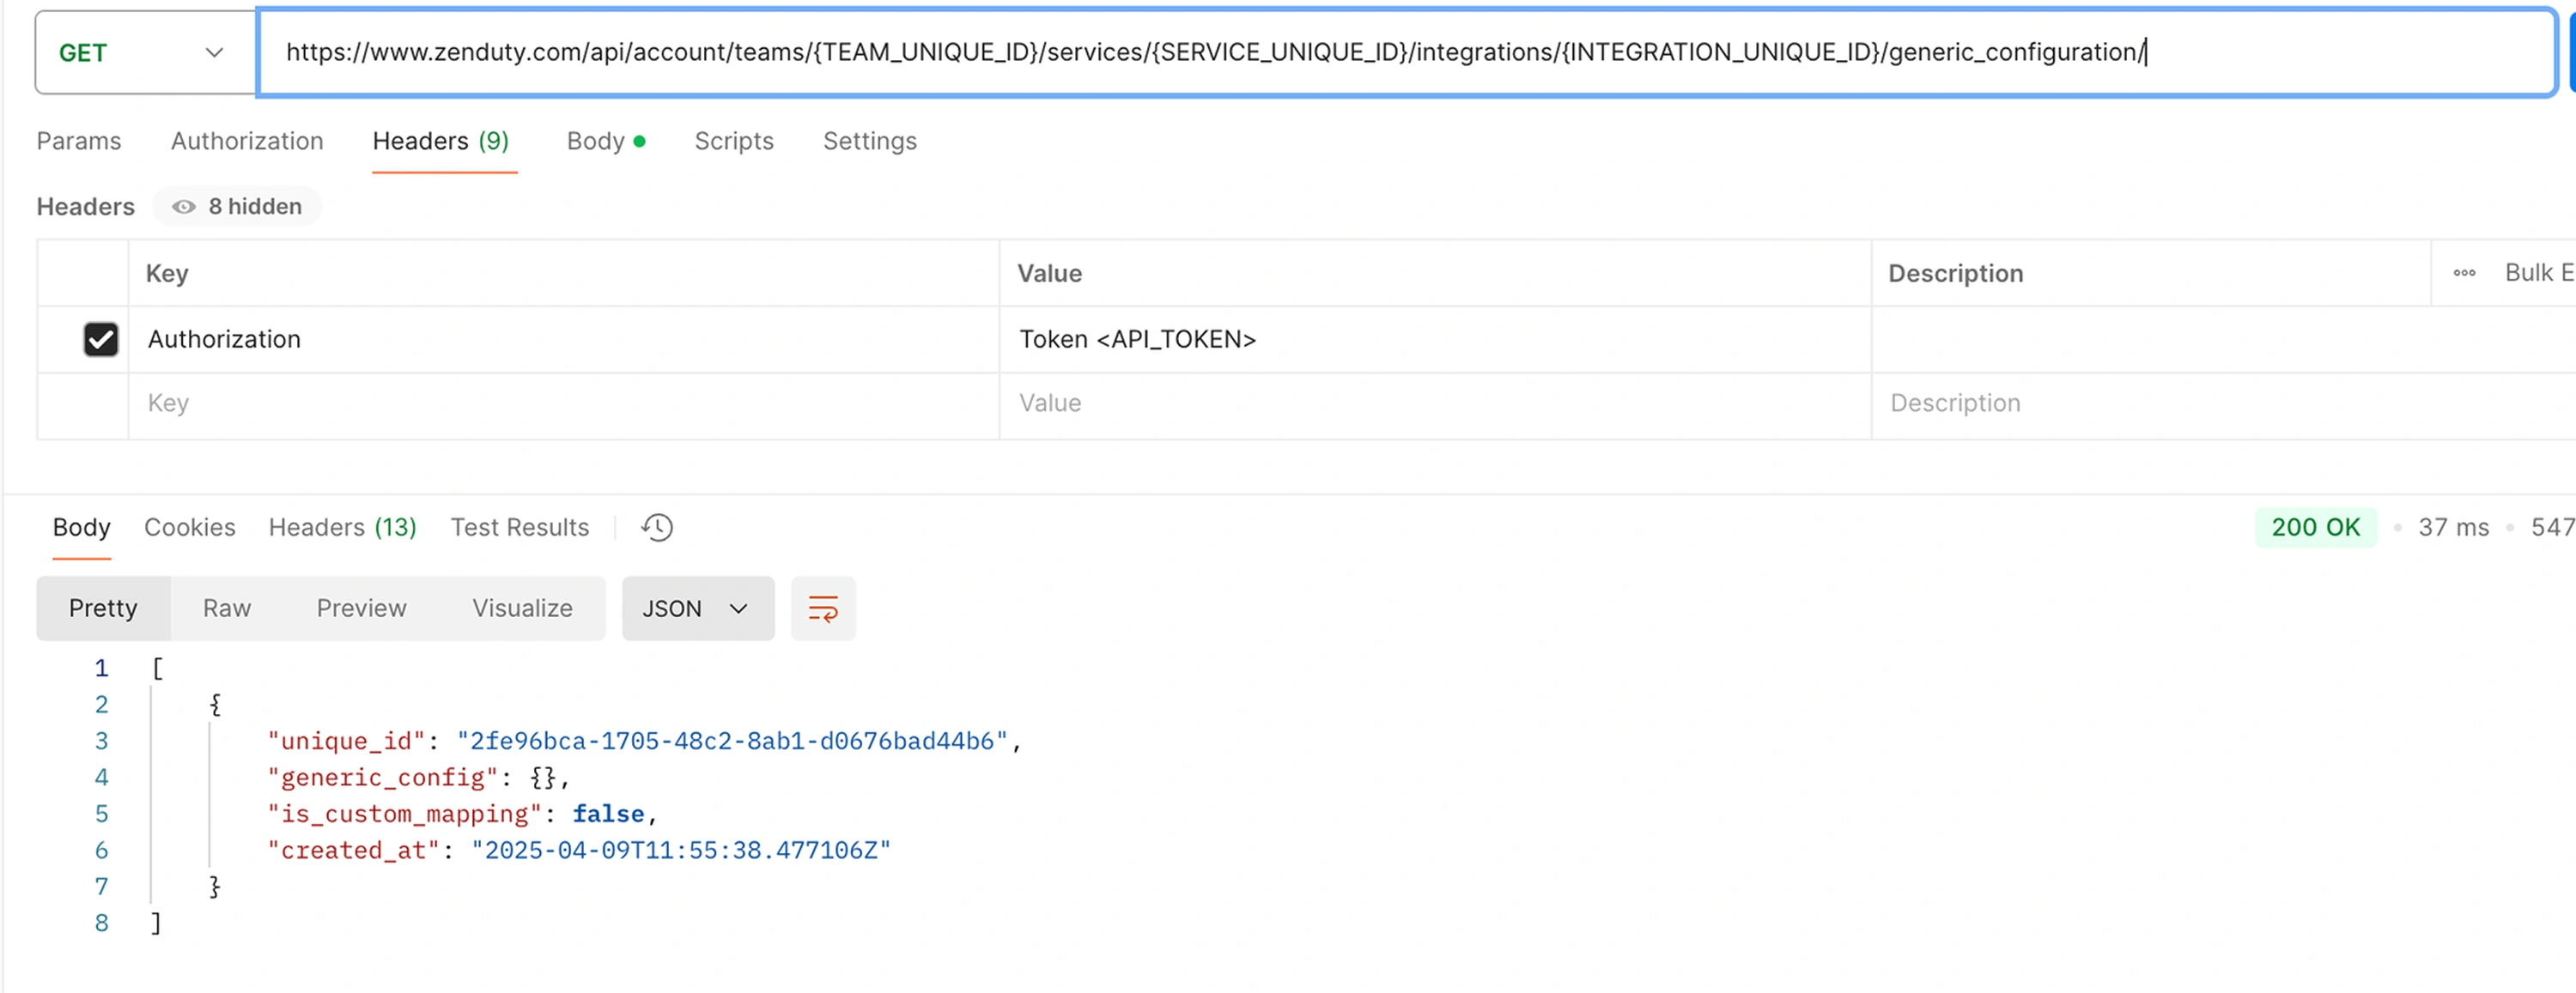Toggle Pretty view for response body
This screenshot has width=2576, height=993.
click(102, 607)
